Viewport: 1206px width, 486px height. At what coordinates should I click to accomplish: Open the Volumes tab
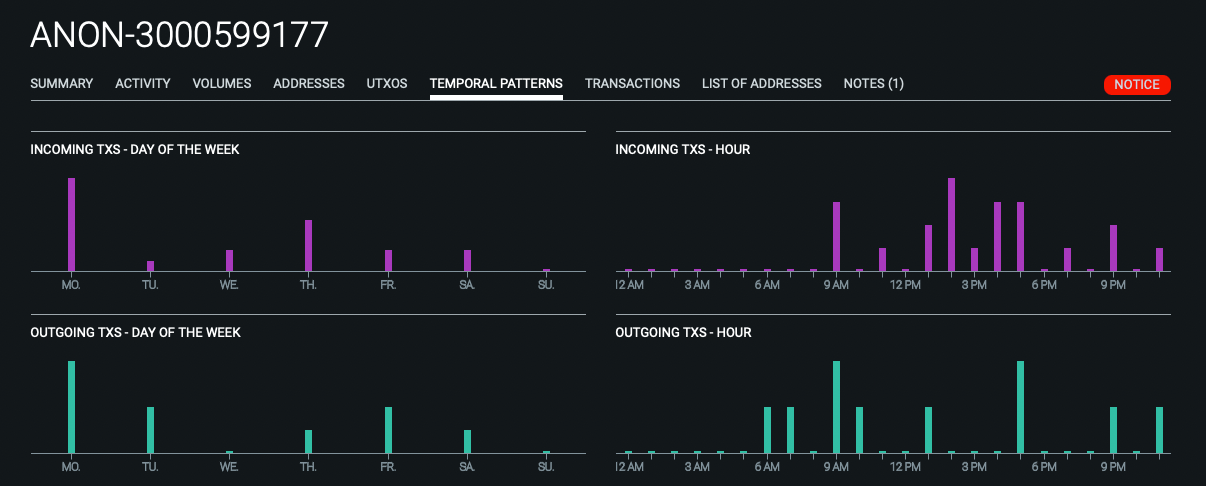pyautogui.click(x=222, y=84)
